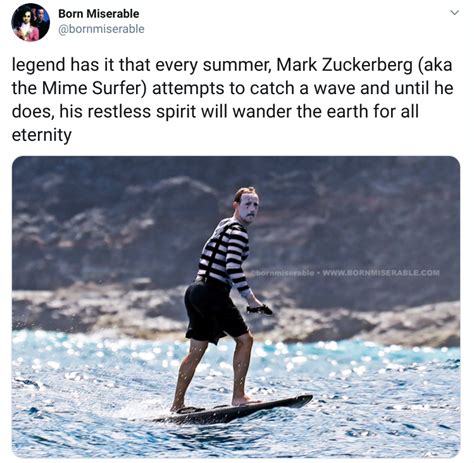Click the words Mark Zuckerberg in tweet
The image size is (474, 463).
coord(344,64)
